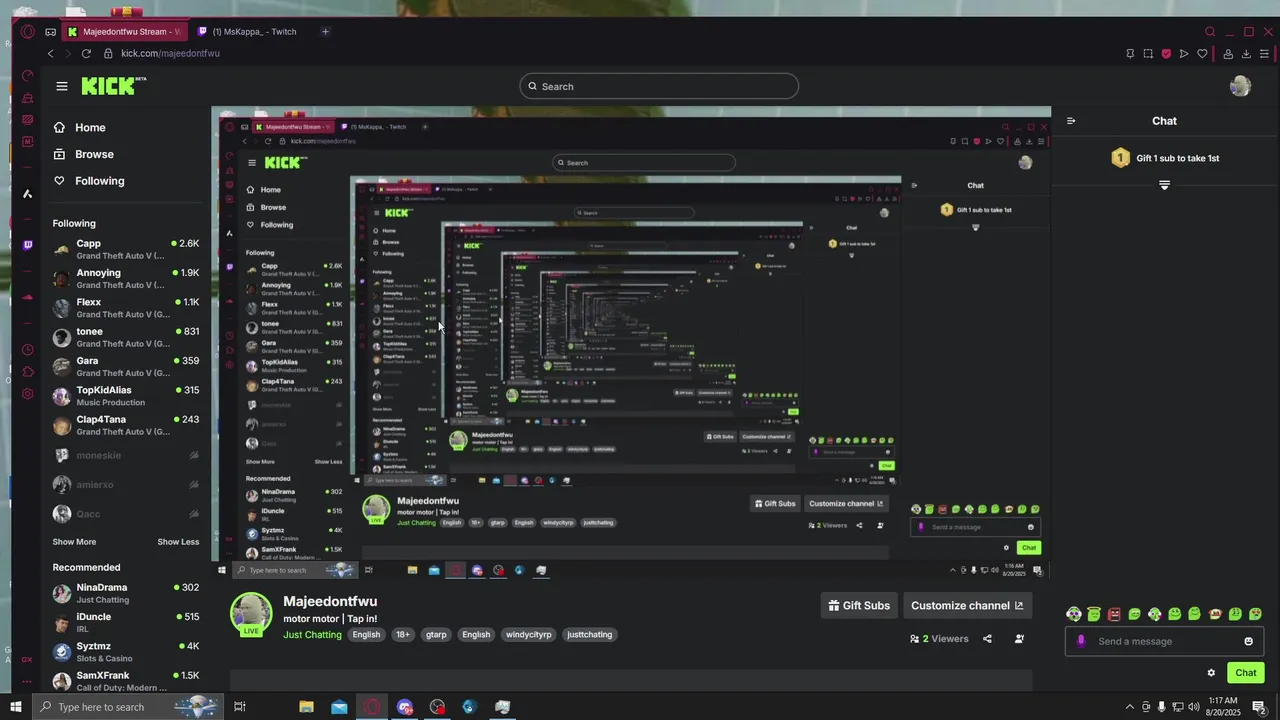The image size is (1280, 720).
Task: Open offline channel moneskie
Action: coord(126,455)
